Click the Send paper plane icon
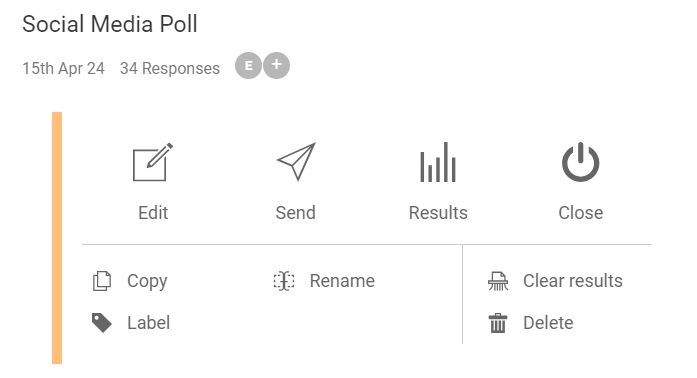 point(296,161)
